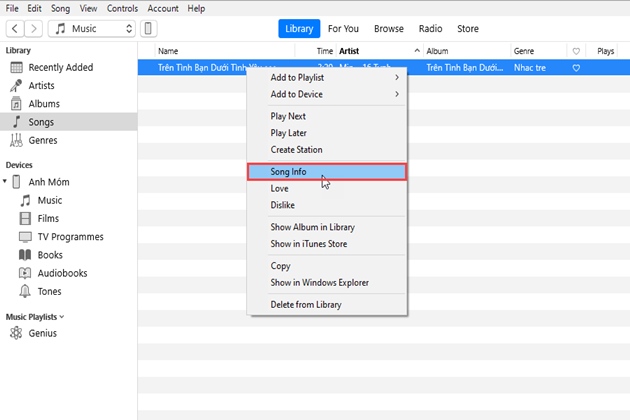Switch to the For You tab
630x420 pixels.
click(x=344, y=29)
